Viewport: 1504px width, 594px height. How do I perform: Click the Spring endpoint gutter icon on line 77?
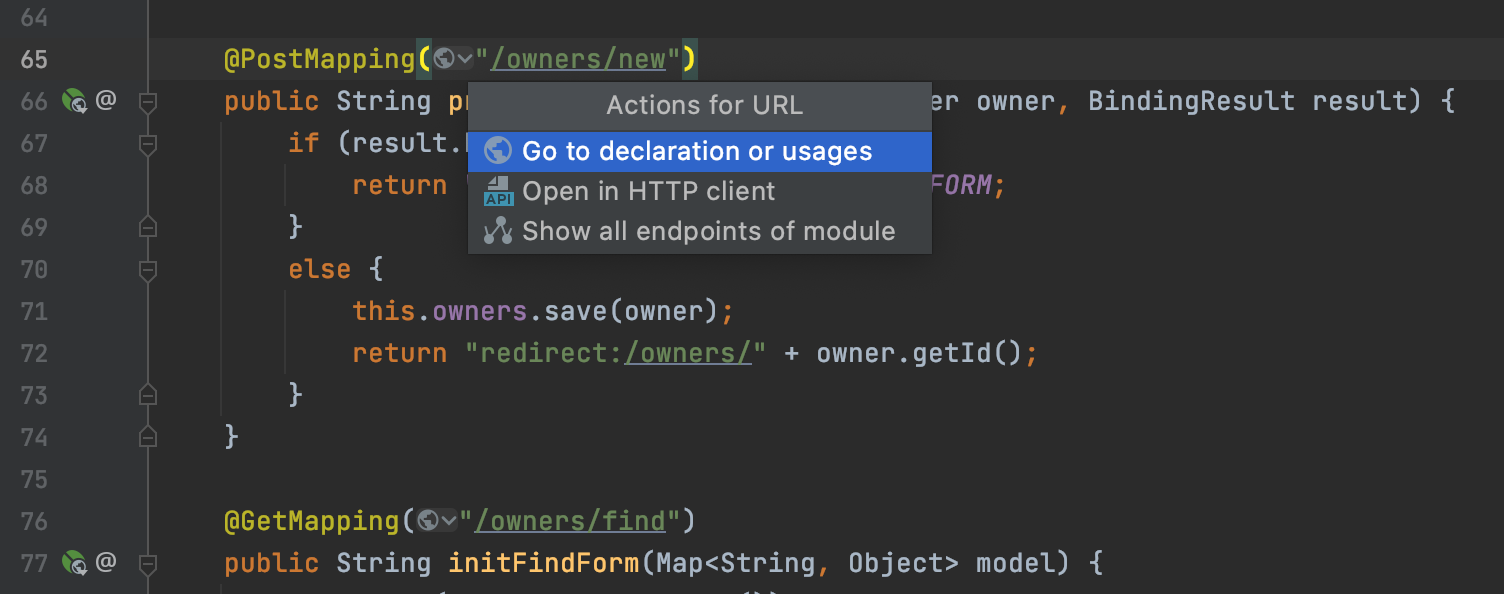74,563
